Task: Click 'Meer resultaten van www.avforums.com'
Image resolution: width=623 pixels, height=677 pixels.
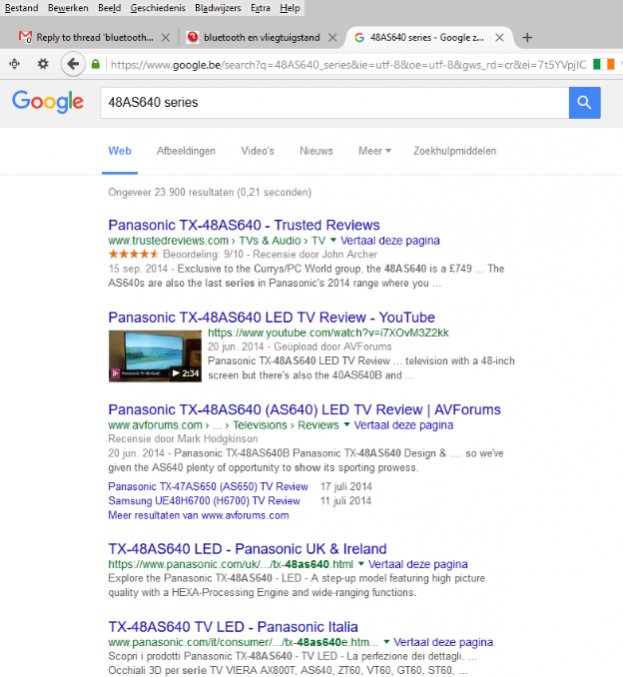Action: click(199, 515)
